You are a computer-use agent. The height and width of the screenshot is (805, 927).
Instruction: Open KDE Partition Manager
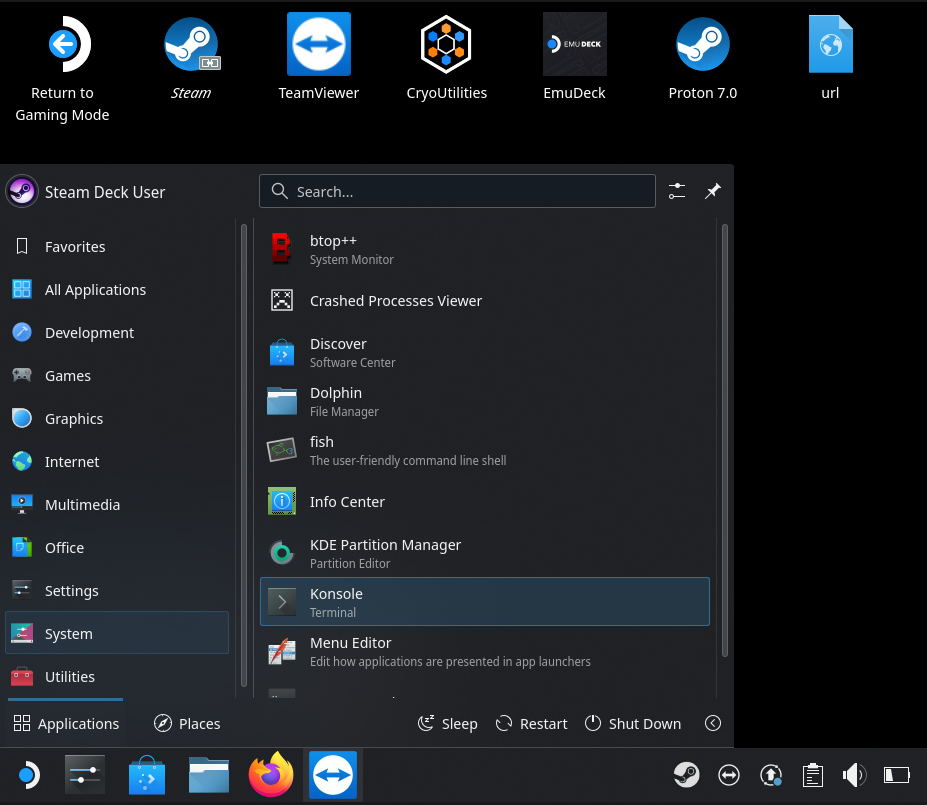click(x=484, y=553)
